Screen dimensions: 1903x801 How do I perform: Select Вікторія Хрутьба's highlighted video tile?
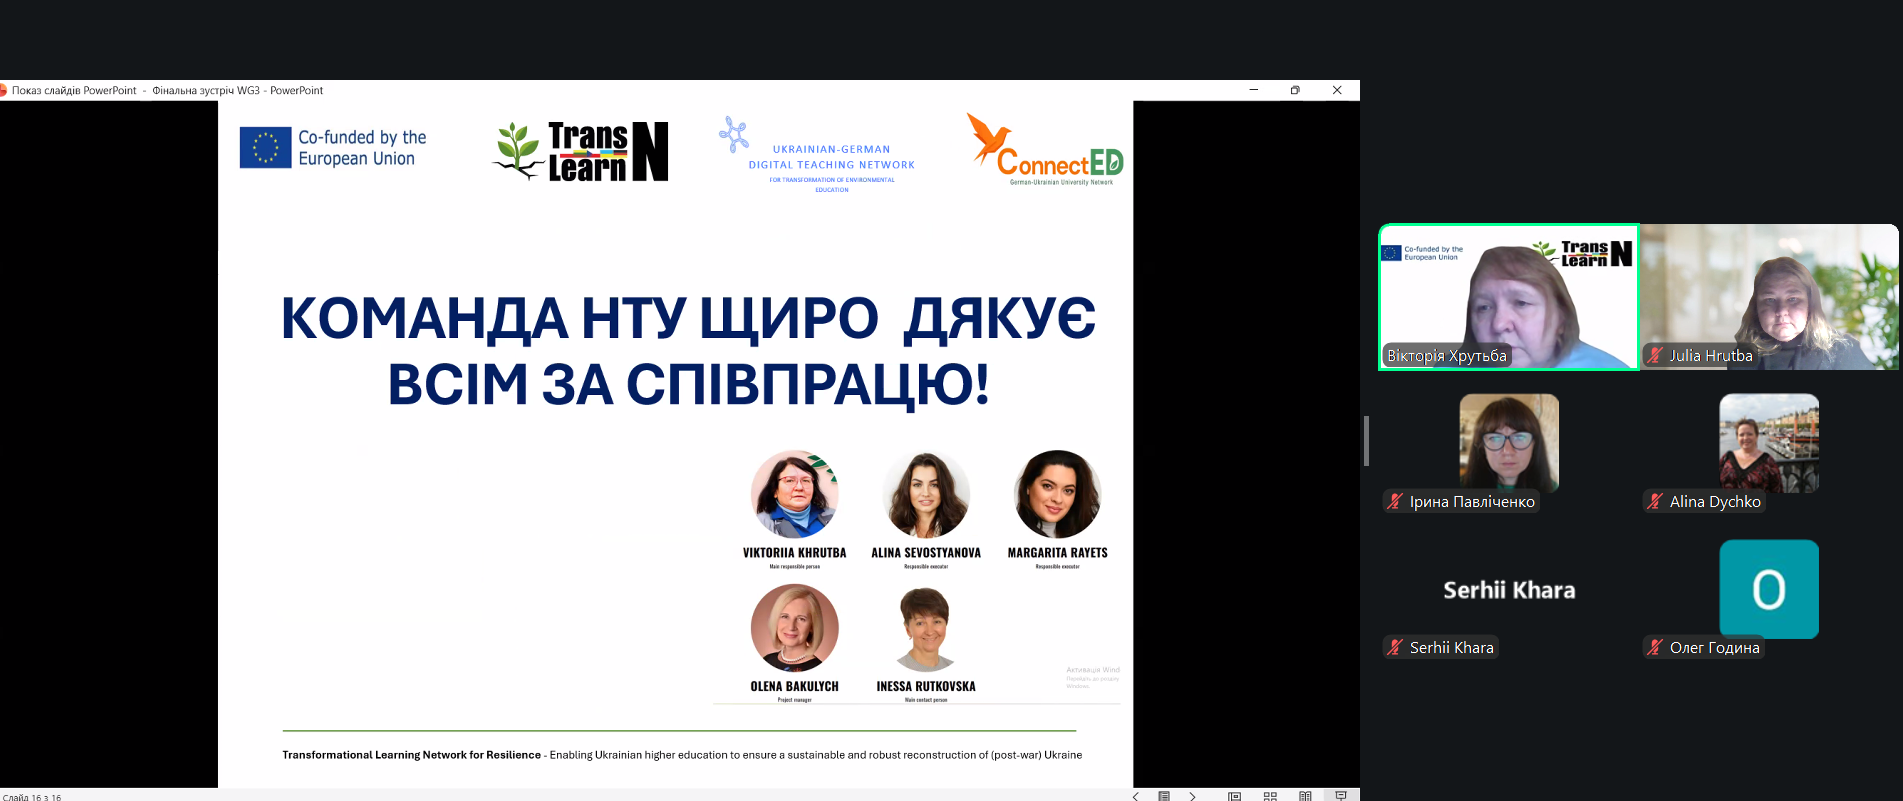[x=1508, y=297]
